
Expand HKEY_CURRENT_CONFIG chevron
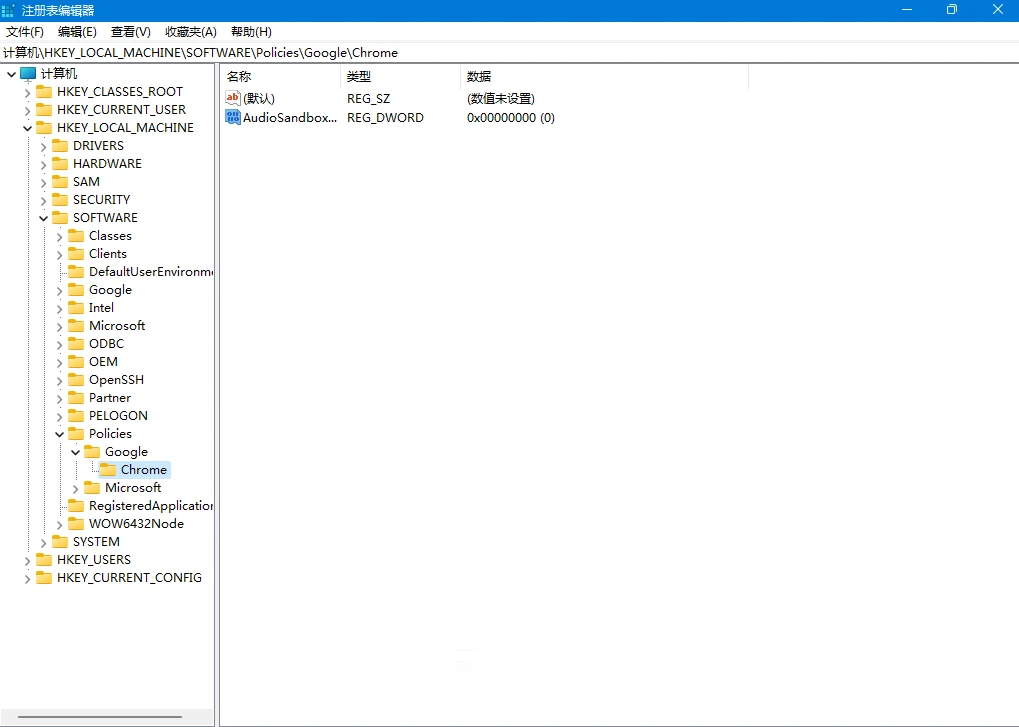[27, 578]
